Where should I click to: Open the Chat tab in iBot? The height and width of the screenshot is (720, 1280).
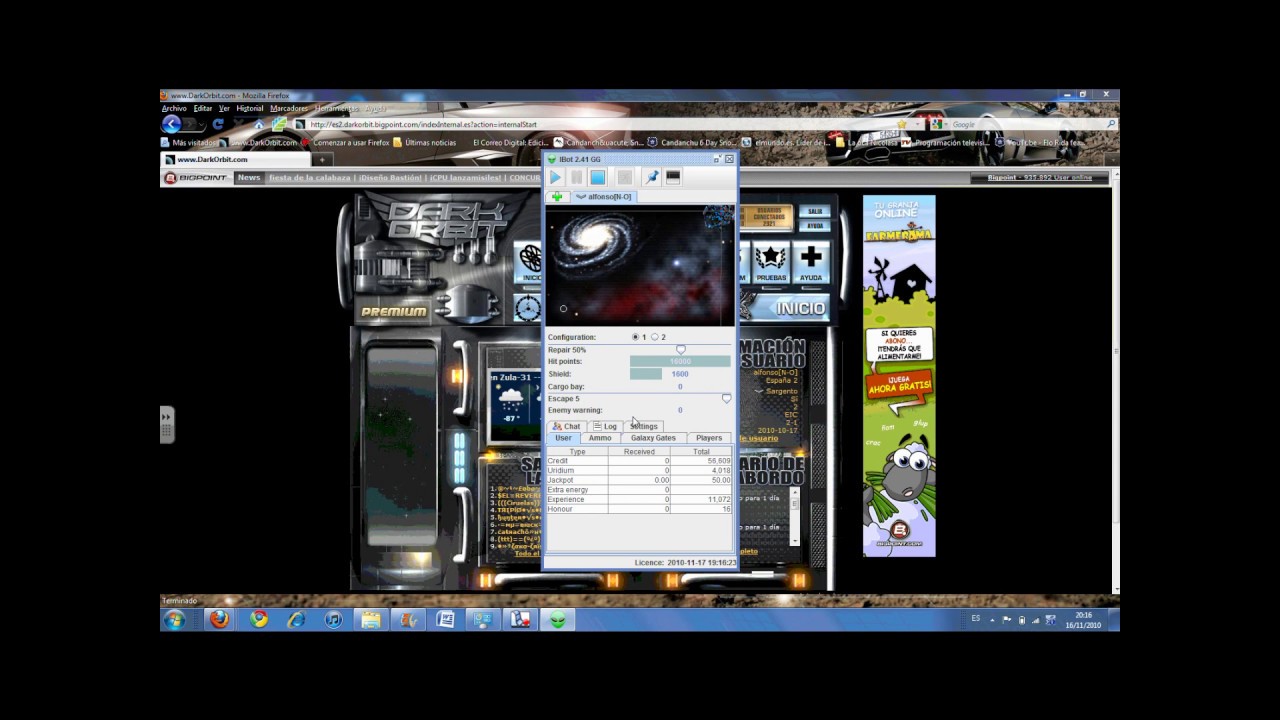(566, 426)
